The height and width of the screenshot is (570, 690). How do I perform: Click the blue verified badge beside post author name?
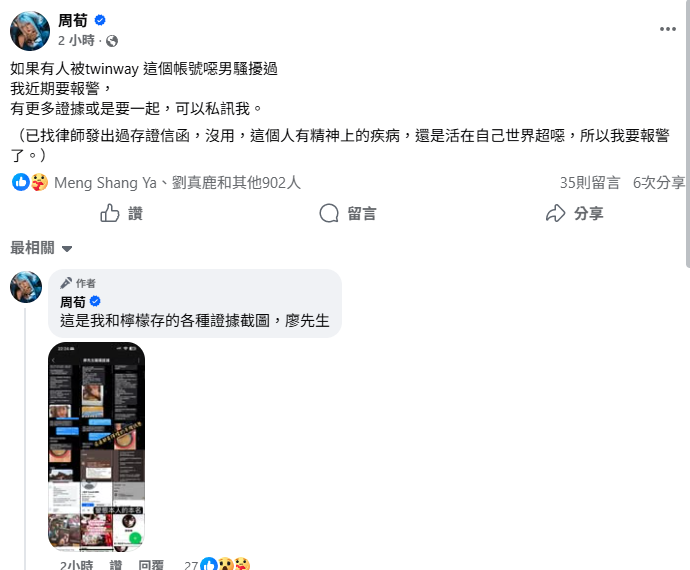tap(100, 20)
